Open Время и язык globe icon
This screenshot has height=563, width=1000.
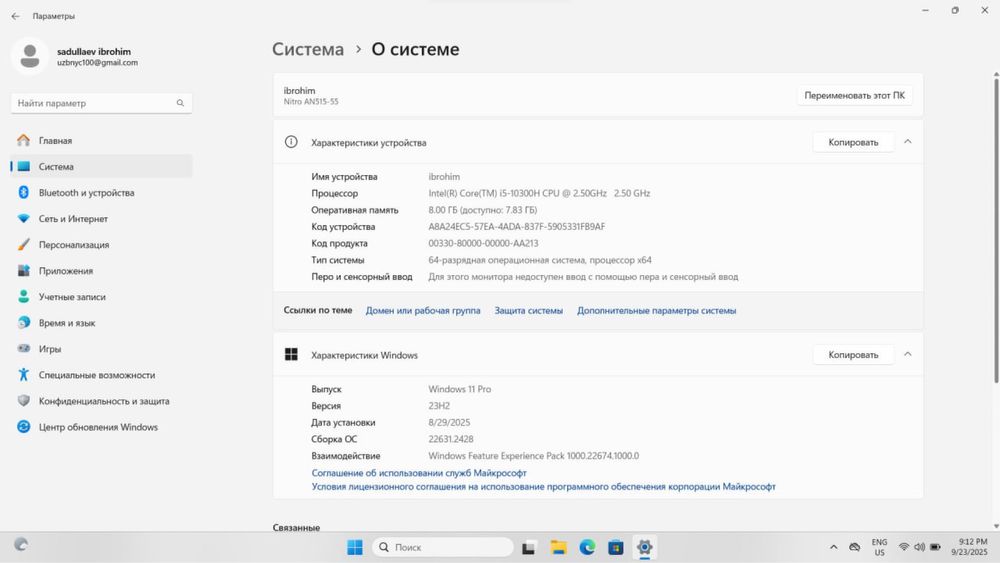click(x=24, y=323)
